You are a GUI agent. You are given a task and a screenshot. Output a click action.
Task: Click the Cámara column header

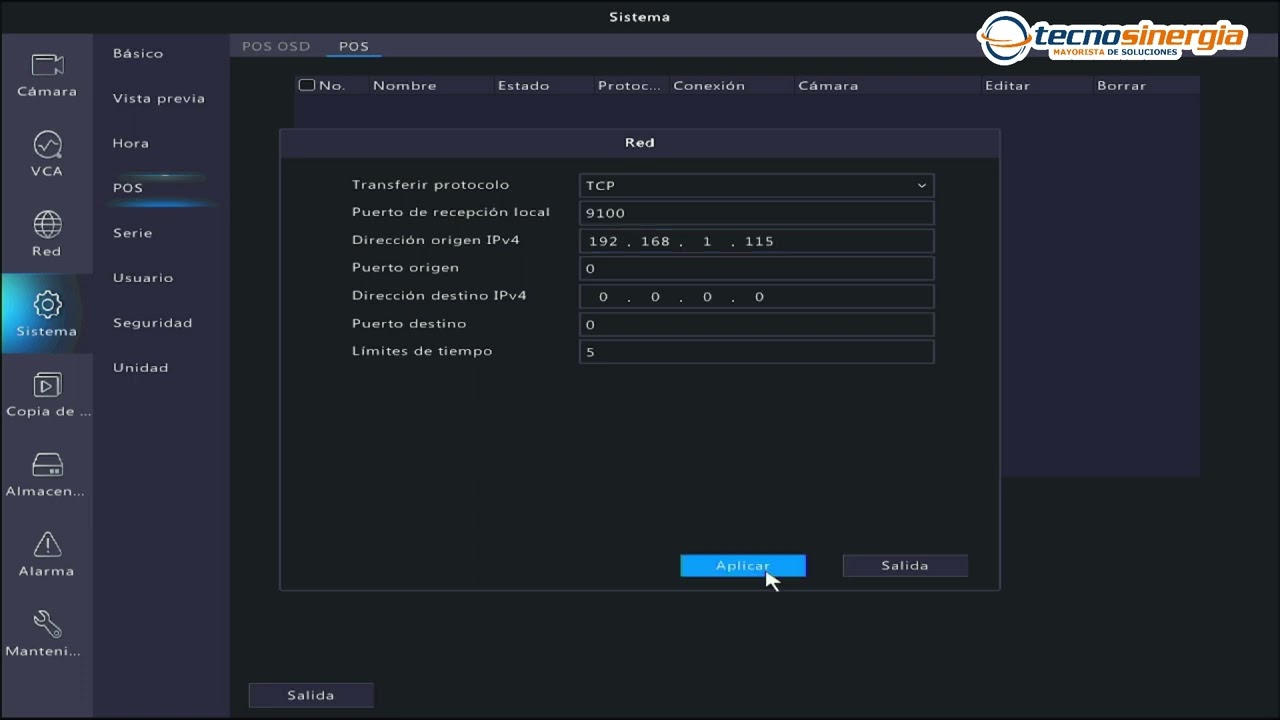tap(828, 86)
